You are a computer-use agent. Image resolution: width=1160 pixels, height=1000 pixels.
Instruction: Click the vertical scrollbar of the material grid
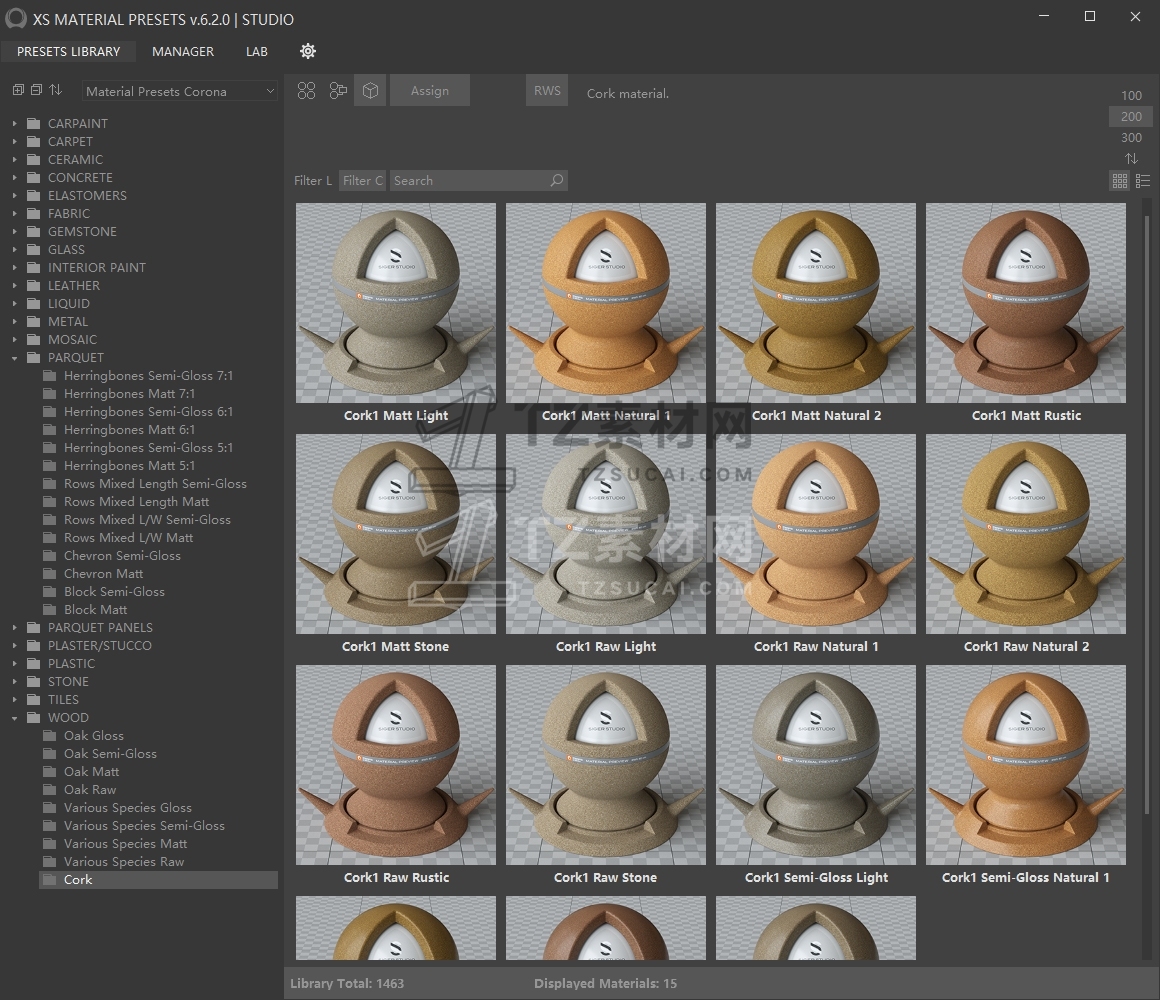click(x=1146, y=500)
